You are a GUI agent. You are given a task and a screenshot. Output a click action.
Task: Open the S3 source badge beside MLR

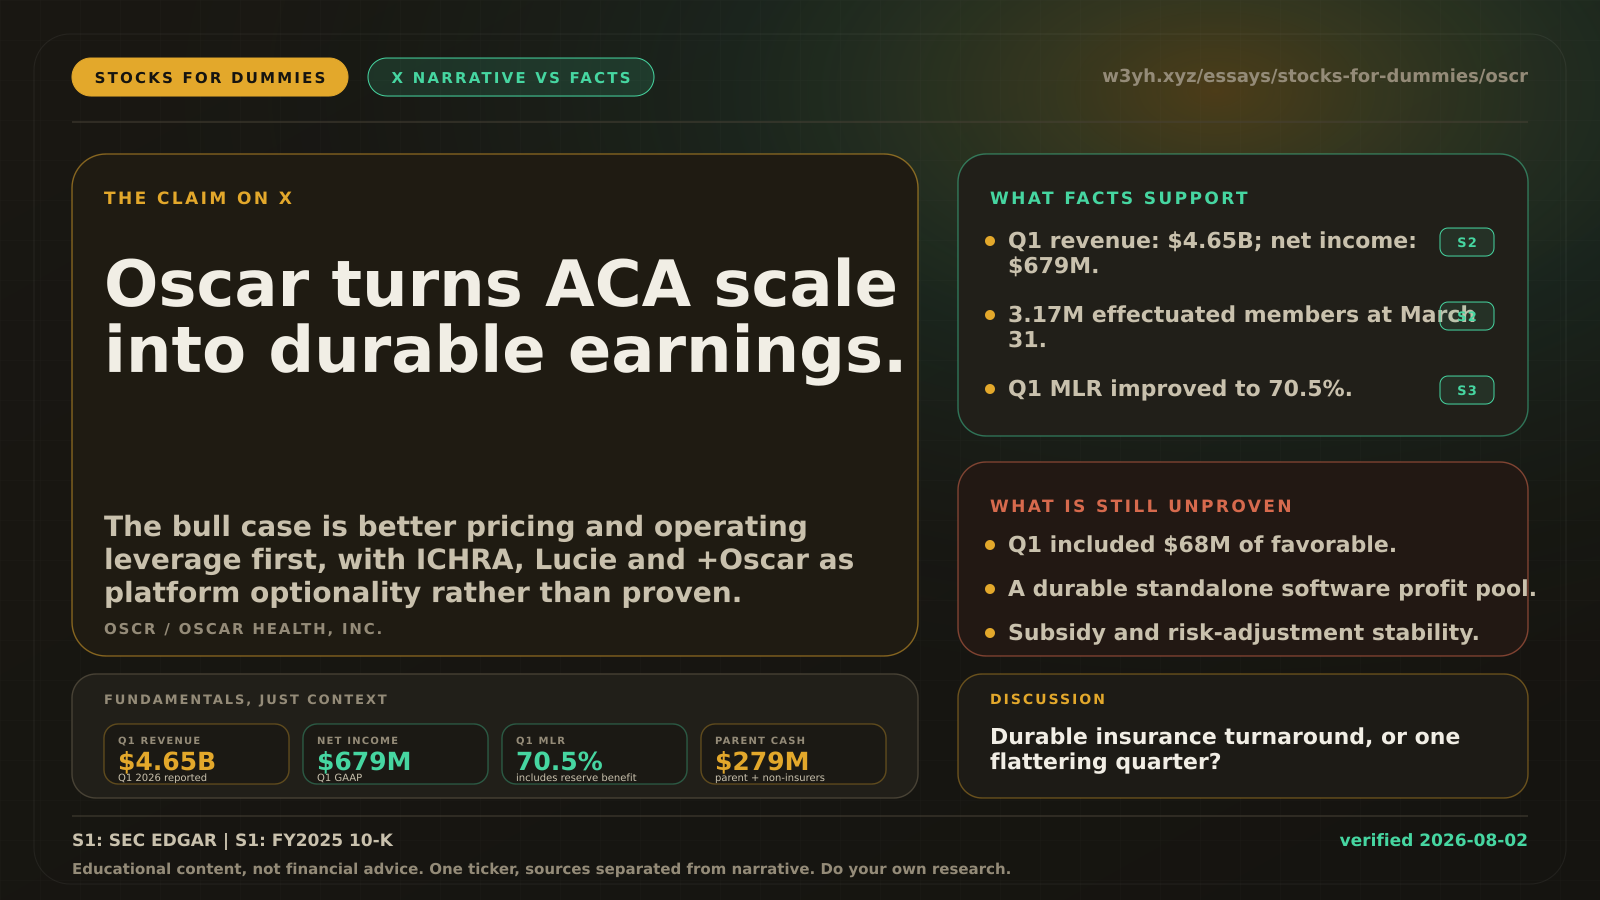1467,390
